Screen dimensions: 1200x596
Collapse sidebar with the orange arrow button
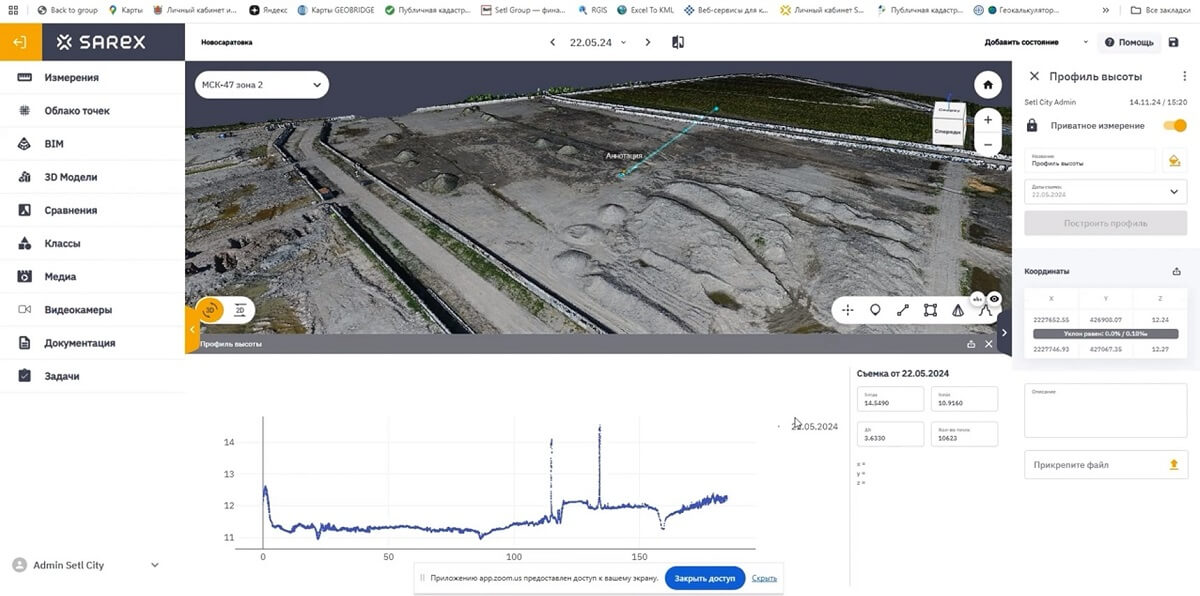(20, 42)
